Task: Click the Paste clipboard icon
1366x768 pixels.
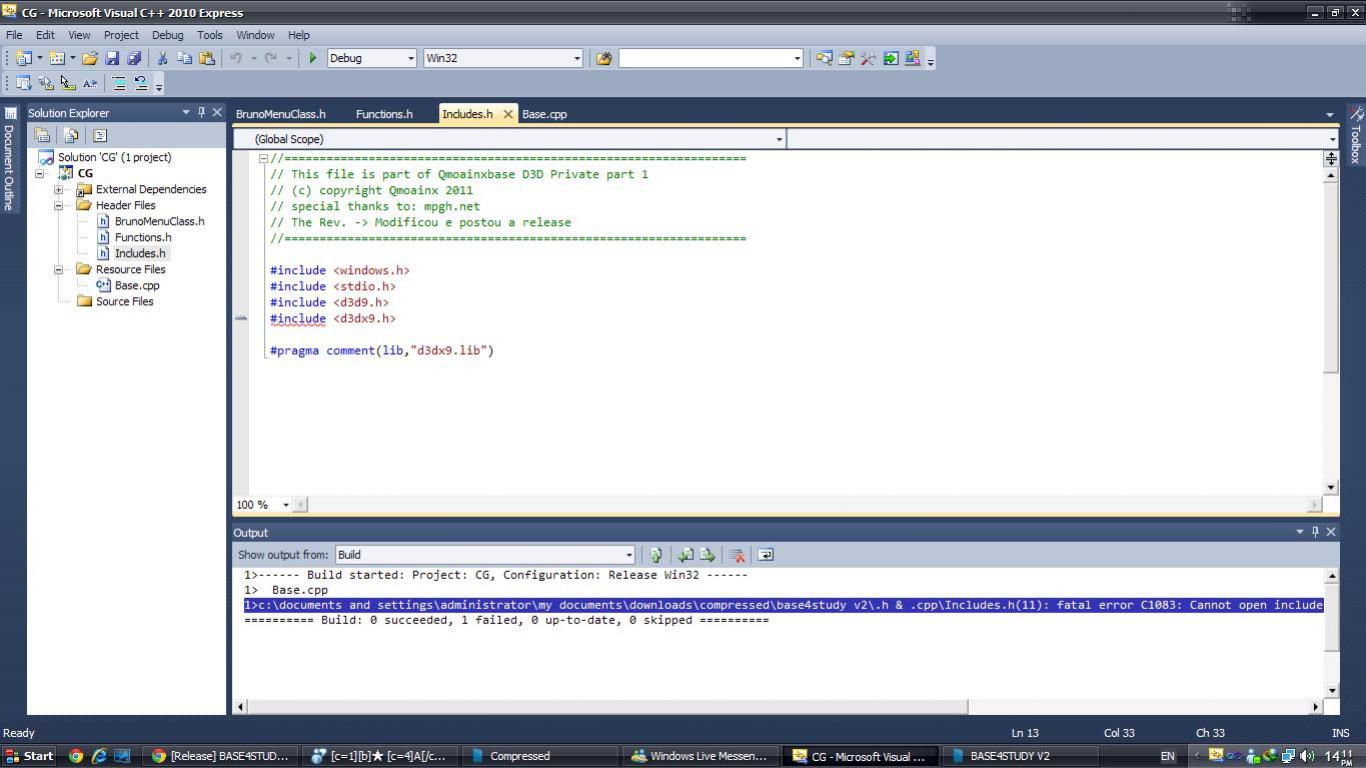Action: [207, 58]
